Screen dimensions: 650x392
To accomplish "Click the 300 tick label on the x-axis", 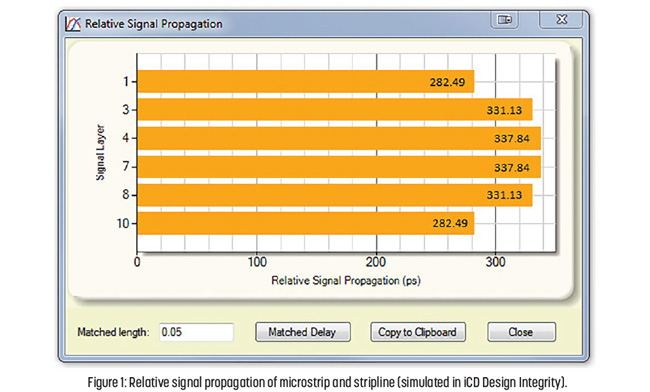I will click(x=496, y=262).
